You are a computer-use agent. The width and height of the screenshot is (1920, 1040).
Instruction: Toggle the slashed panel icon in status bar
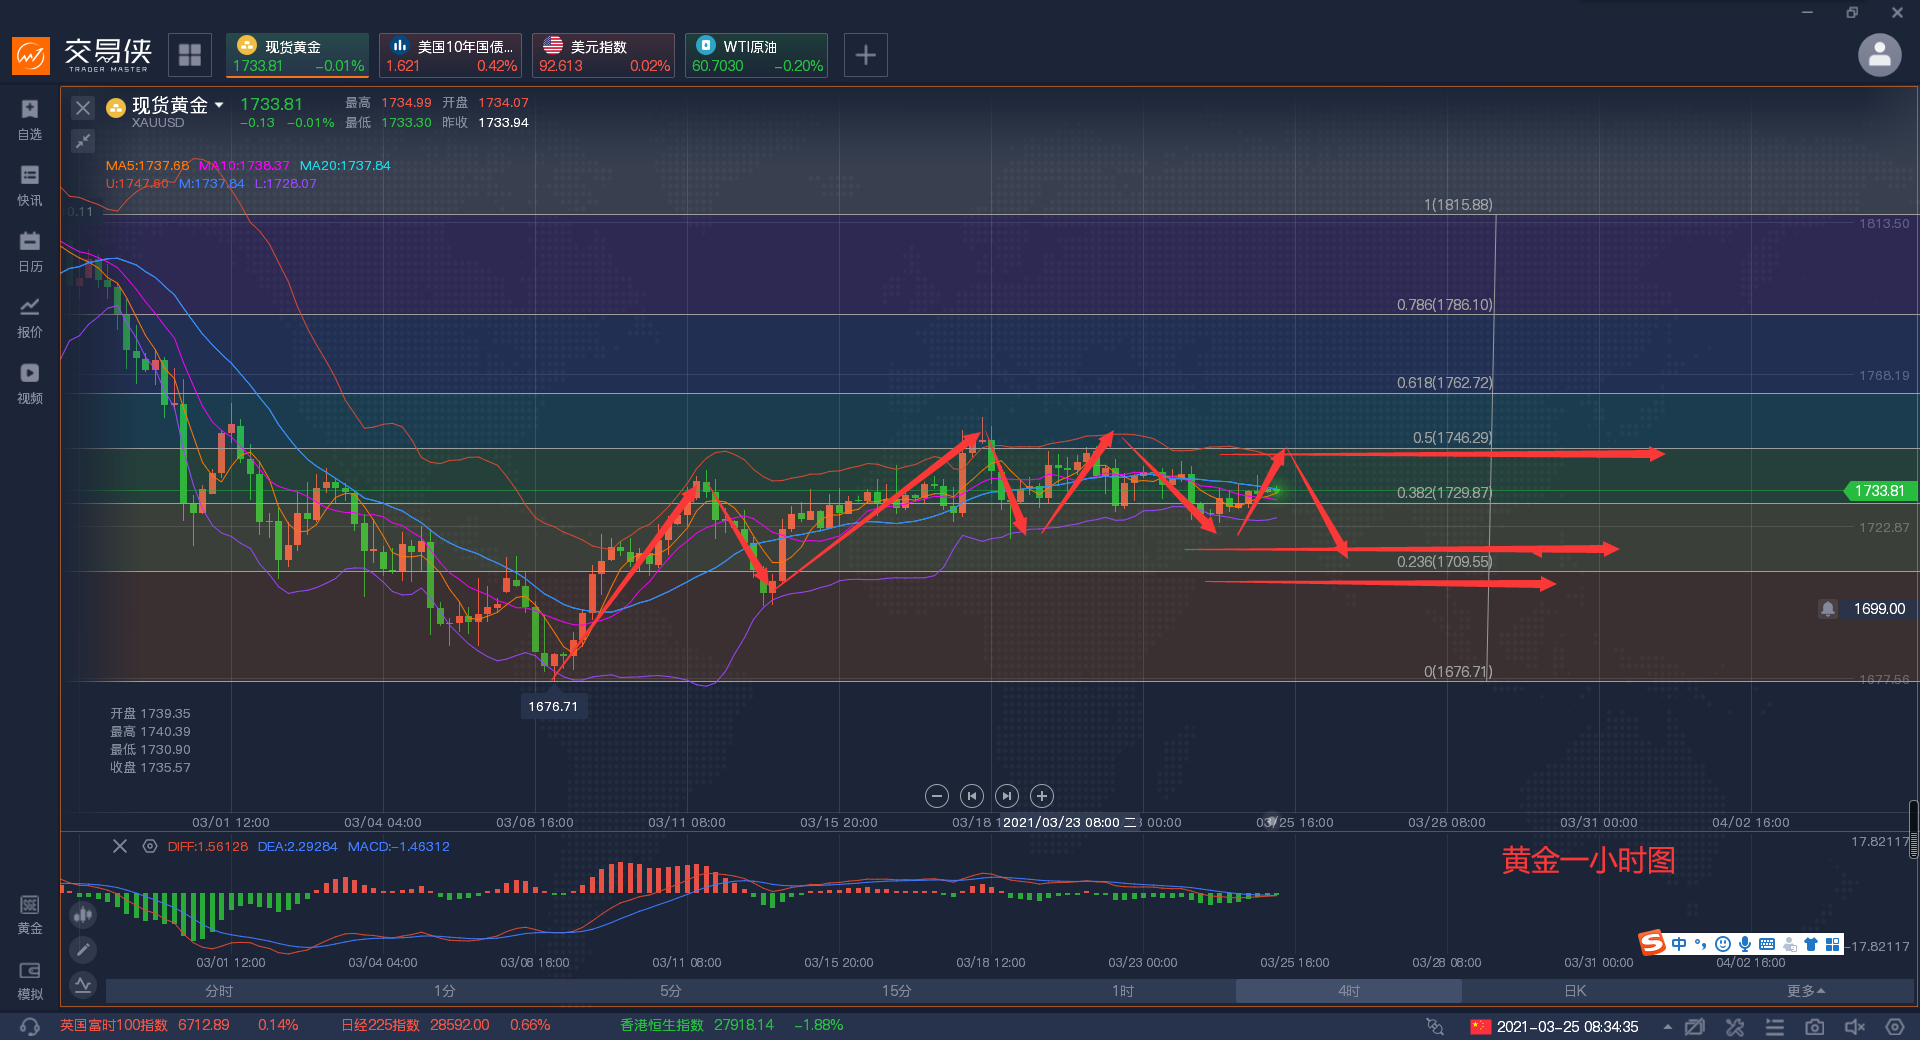pyautogui.click(x=1695, y=1027)
